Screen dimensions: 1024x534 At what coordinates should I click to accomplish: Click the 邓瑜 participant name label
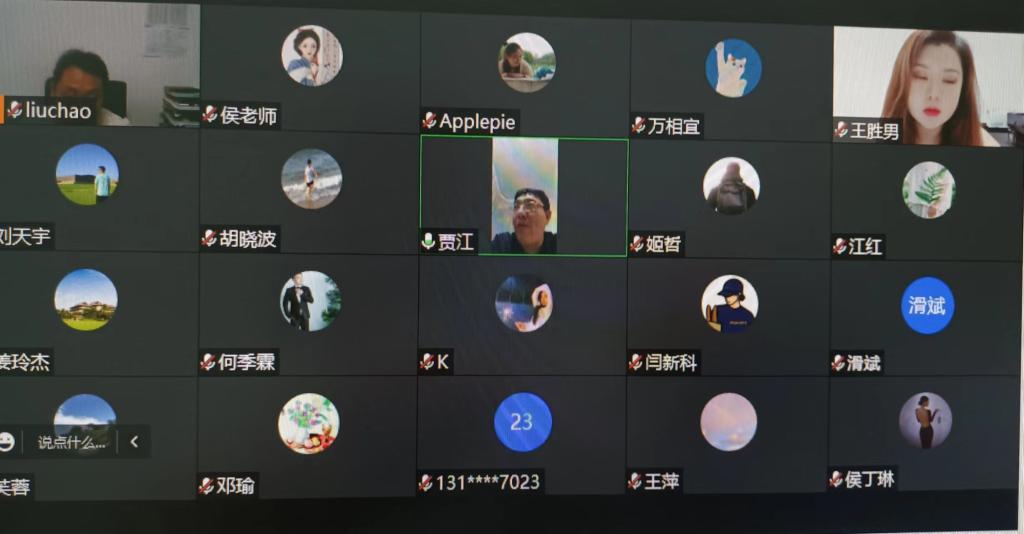pos(235,485)
